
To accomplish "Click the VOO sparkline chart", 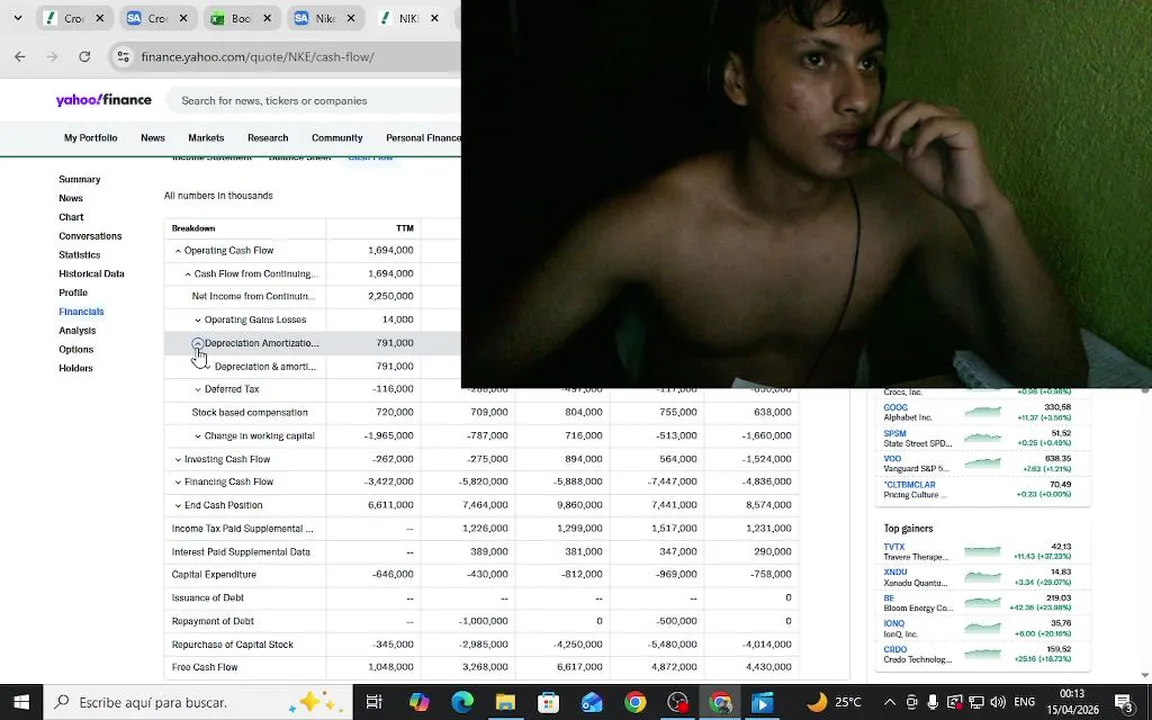I will tap(982, 463).
